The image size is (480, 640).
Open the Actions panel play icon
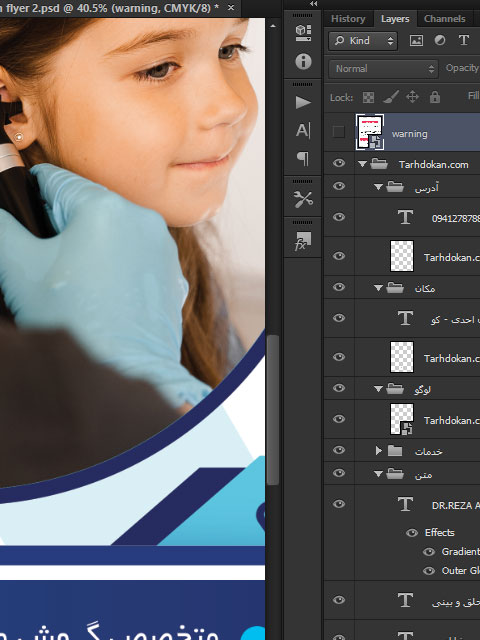[x=303, y=102]
